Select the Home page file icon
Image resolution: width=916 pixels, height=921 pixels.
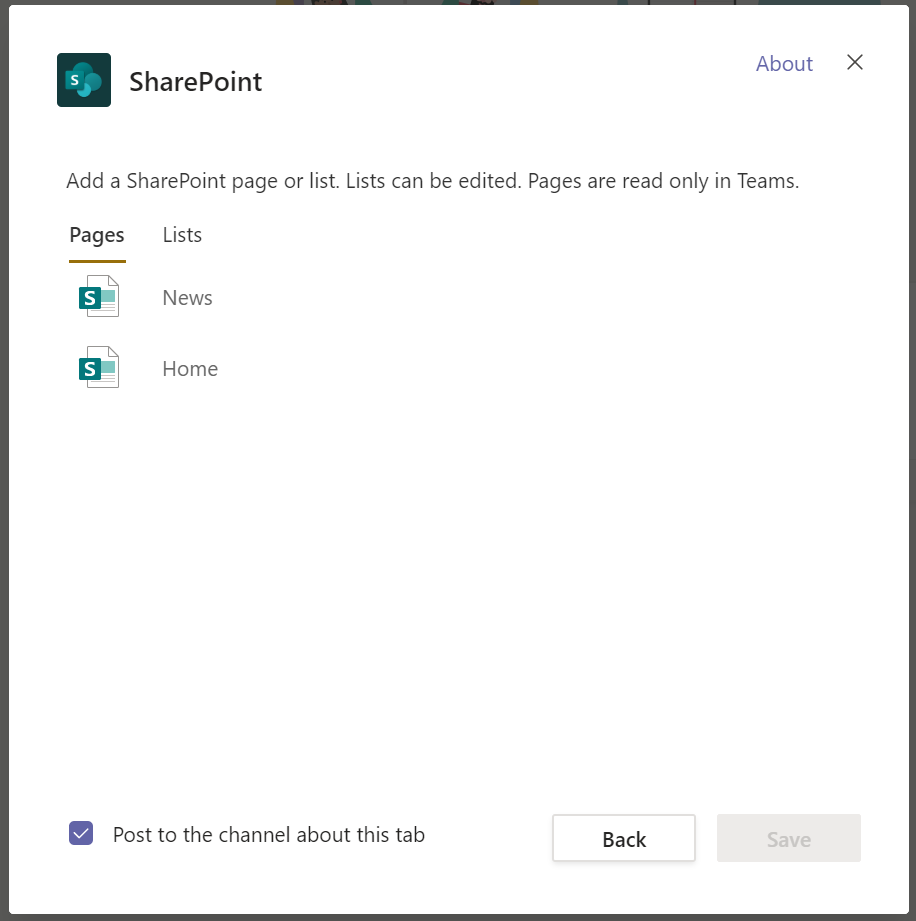tap(99, 367)
